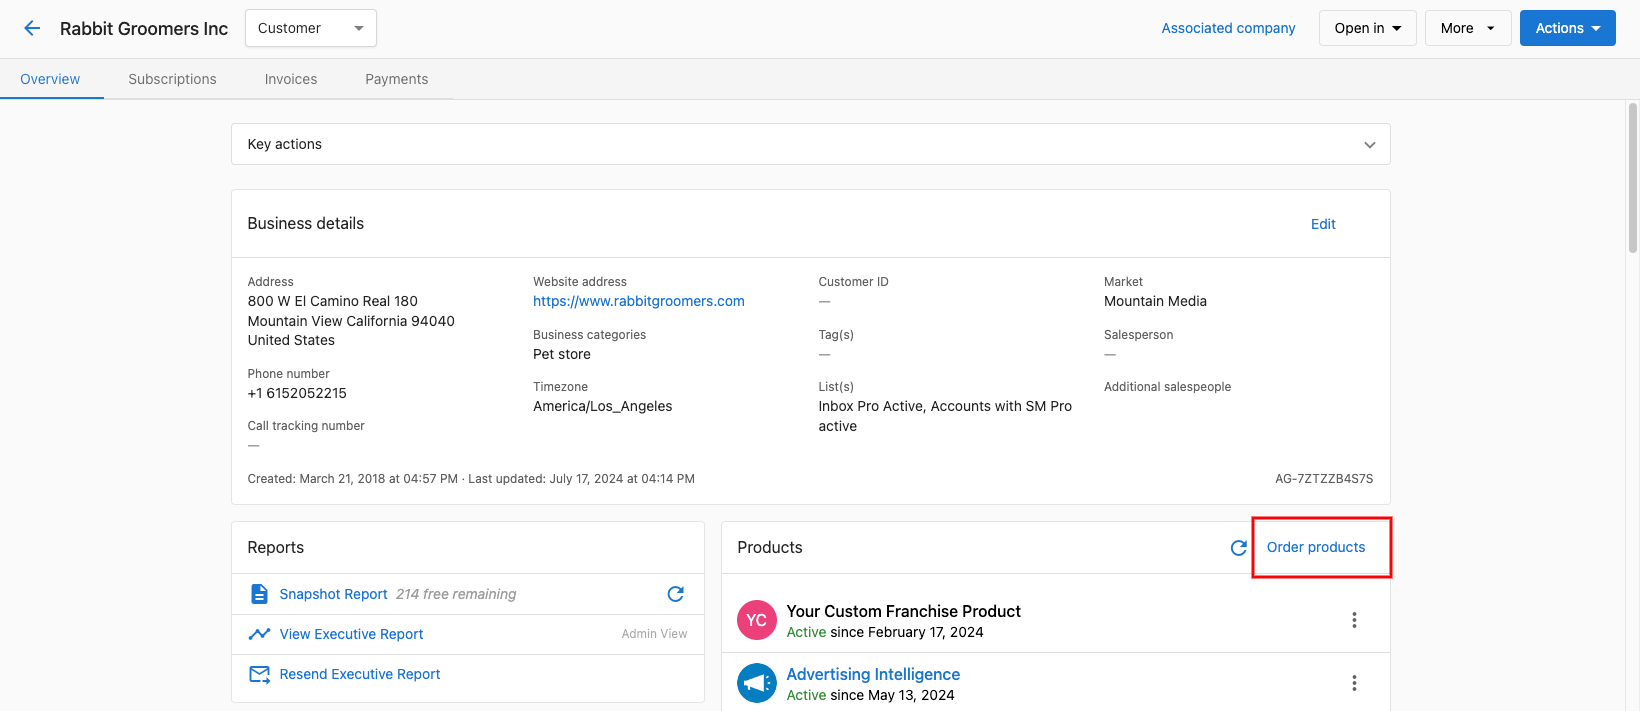This screenshot has width=1640, height=711.
Task: Open the Actions dropdown button
Action: click(x=1568, y=28)
